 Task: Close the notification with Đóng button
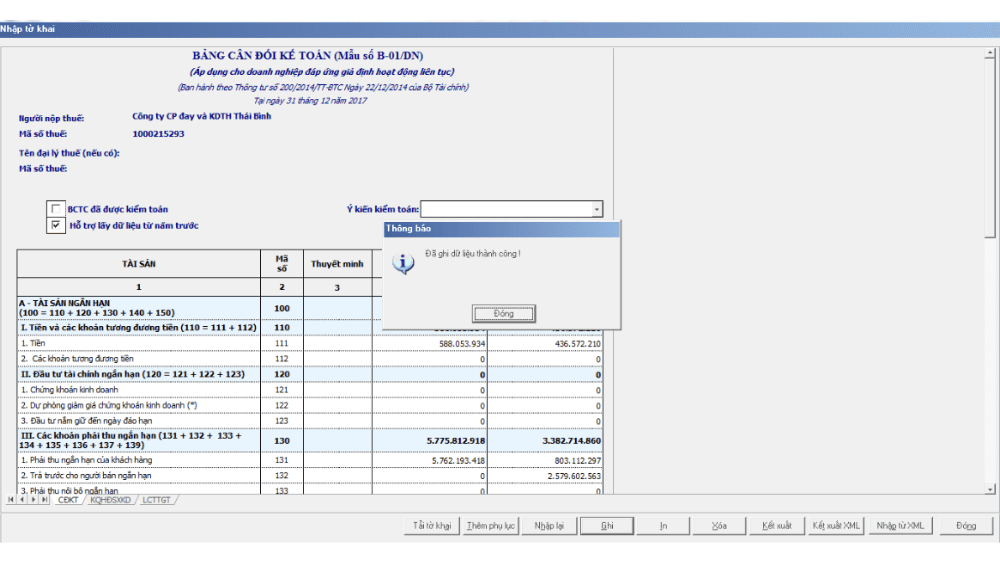point(503,313)
